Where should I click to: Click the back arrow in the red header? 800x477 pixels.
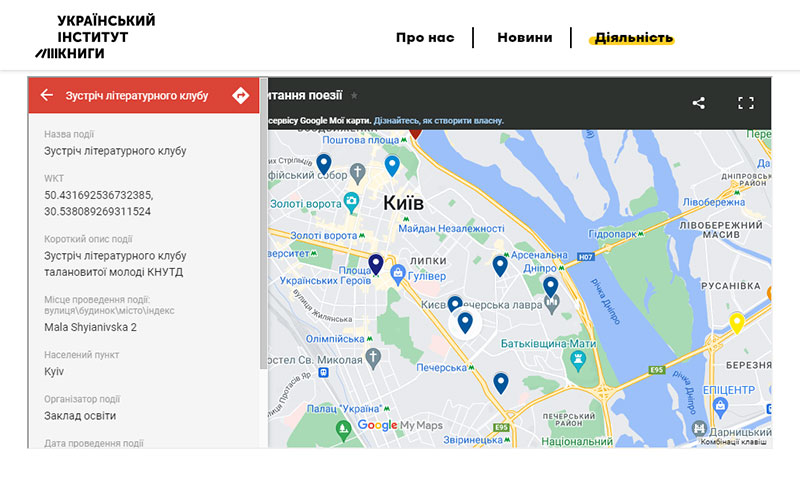click(46, 95)
